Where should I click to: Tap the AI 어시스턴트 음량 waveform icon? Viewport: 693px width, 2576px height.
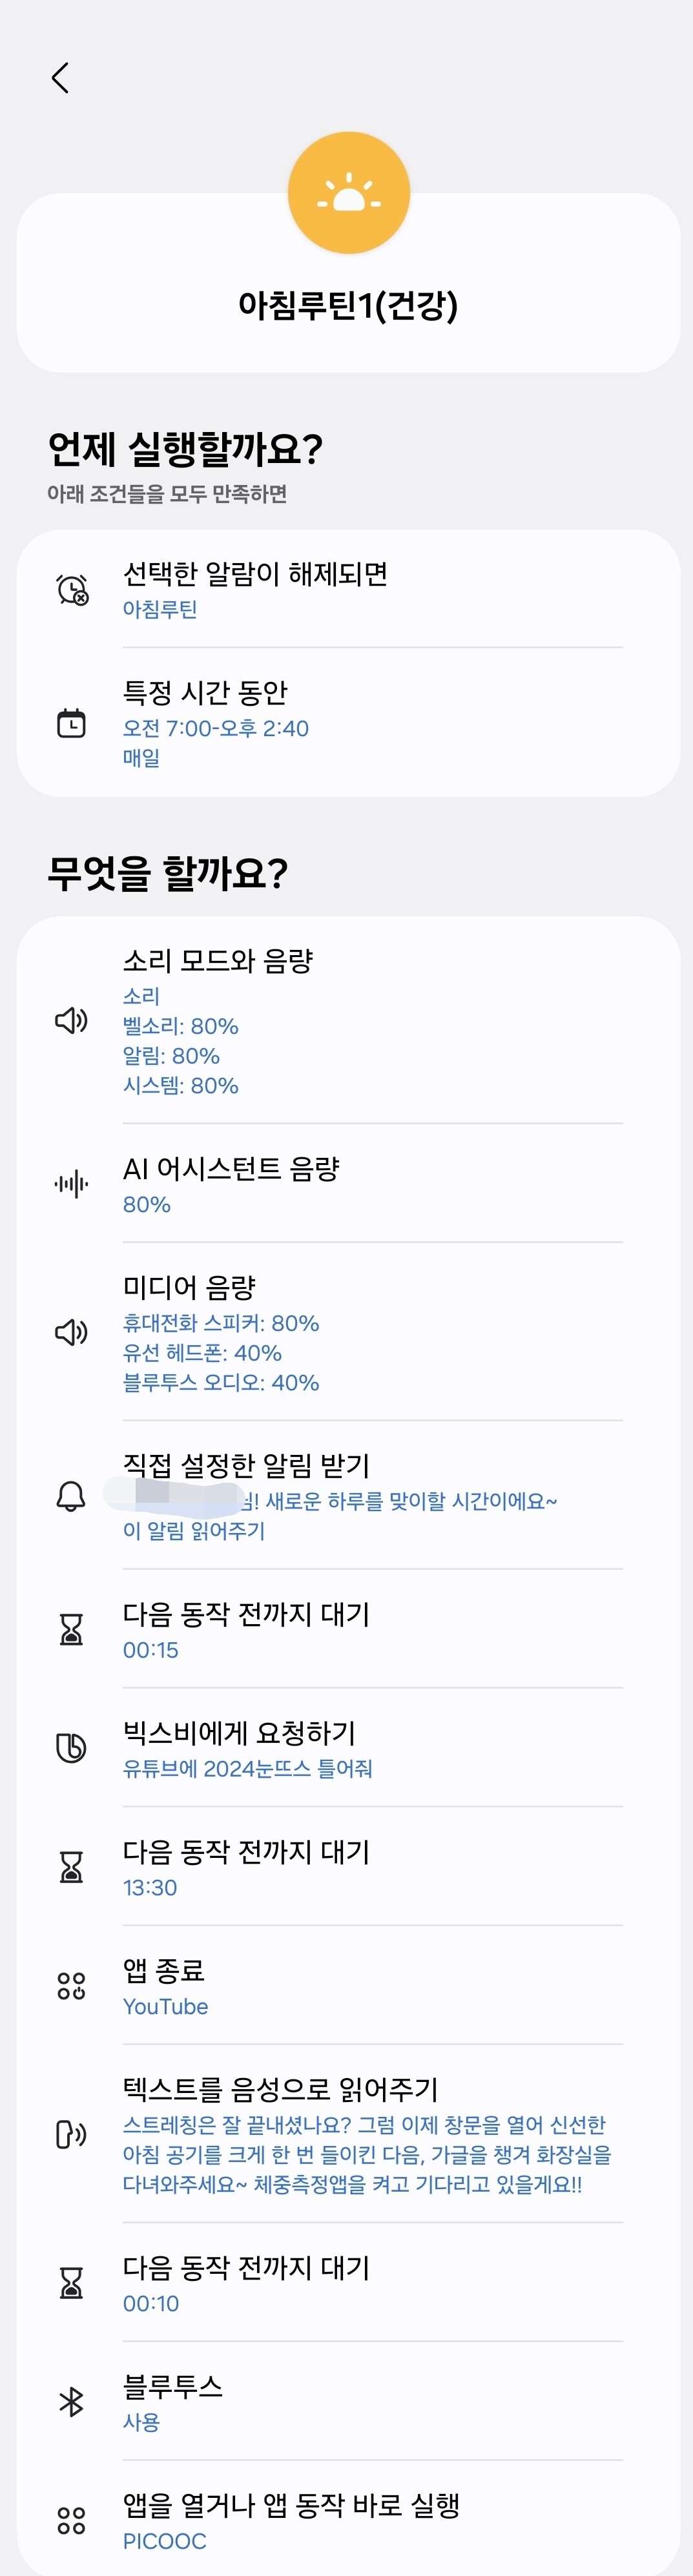(72, 1184)
